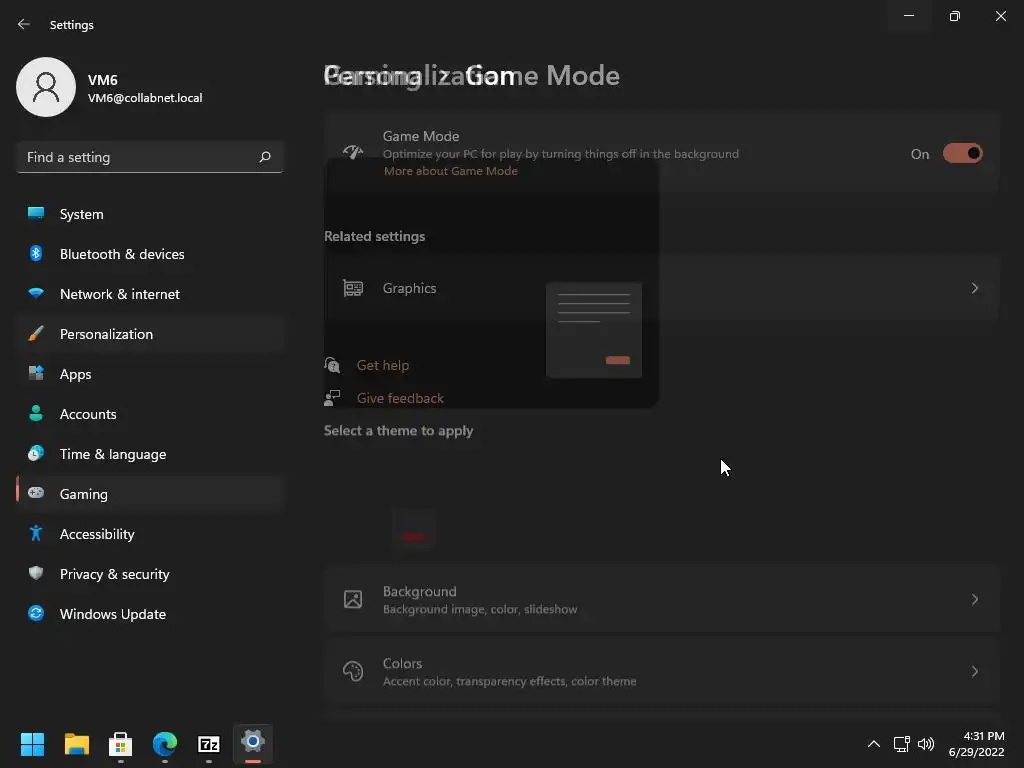Open the Give feedback link
The width and height of the screenshot is (1024, 768).
coord(400,398)
